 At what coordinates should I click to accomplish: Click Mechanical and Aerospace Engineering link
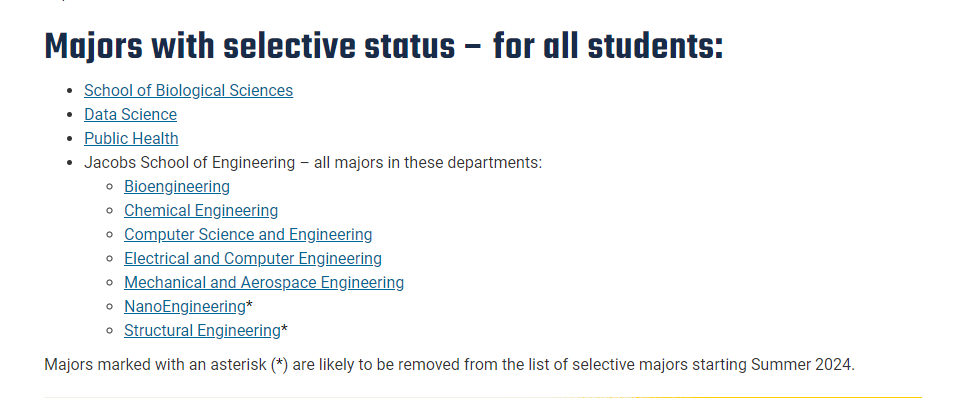(264, 282)
